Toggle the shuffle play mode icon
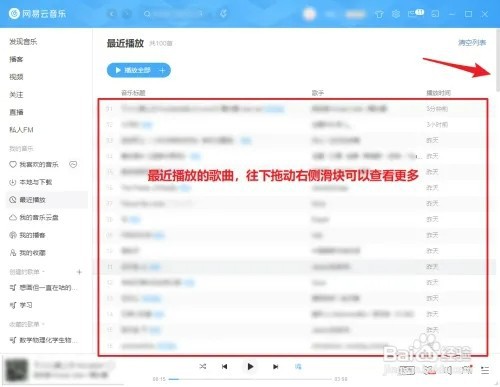The width and height of the screenshot is (500, 387). (x=203, y=366)
